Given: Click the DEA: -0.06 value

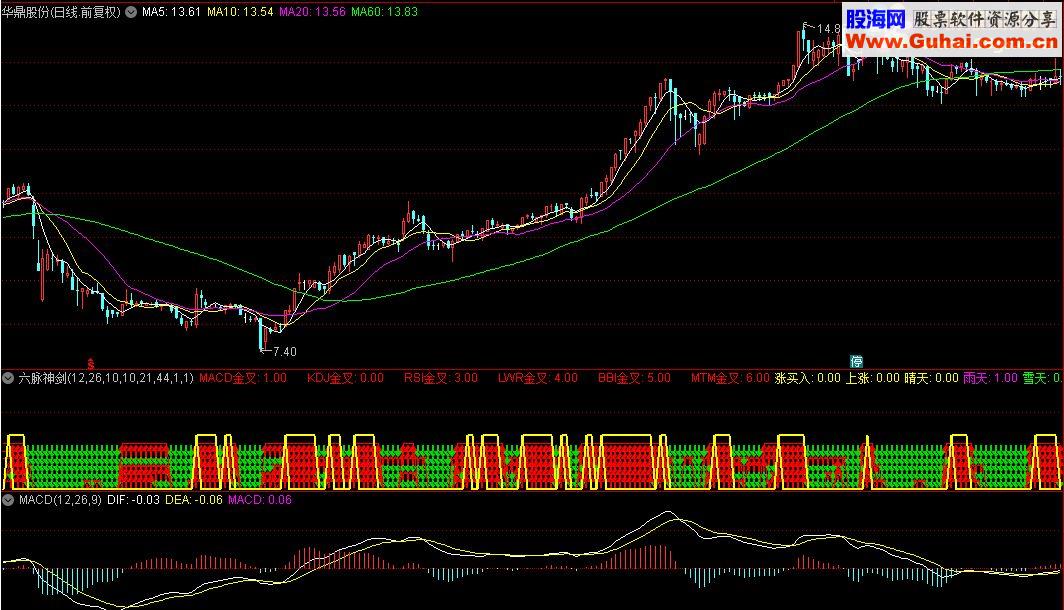Looking at the screenshot, I should [194, 500].
